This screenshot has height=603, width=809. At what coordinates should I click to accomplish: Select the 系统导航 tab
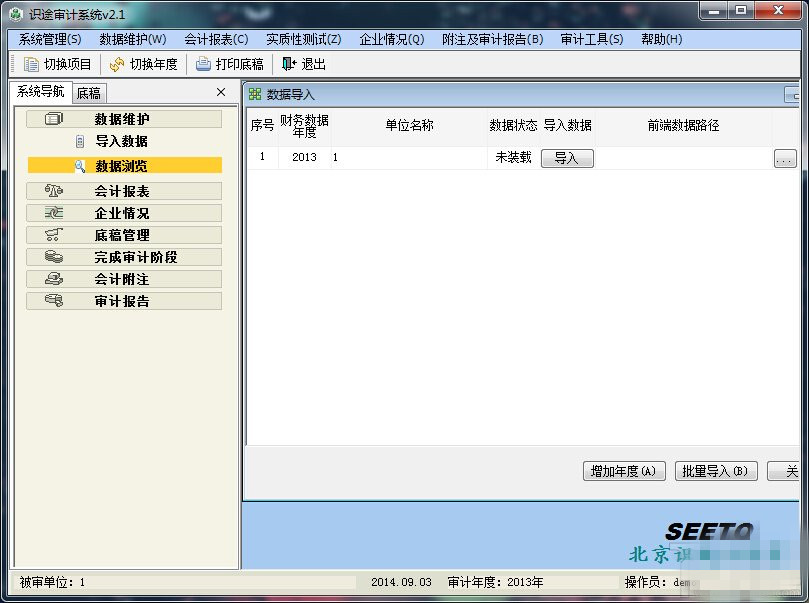pyautogui.click(x=37, y=92)
